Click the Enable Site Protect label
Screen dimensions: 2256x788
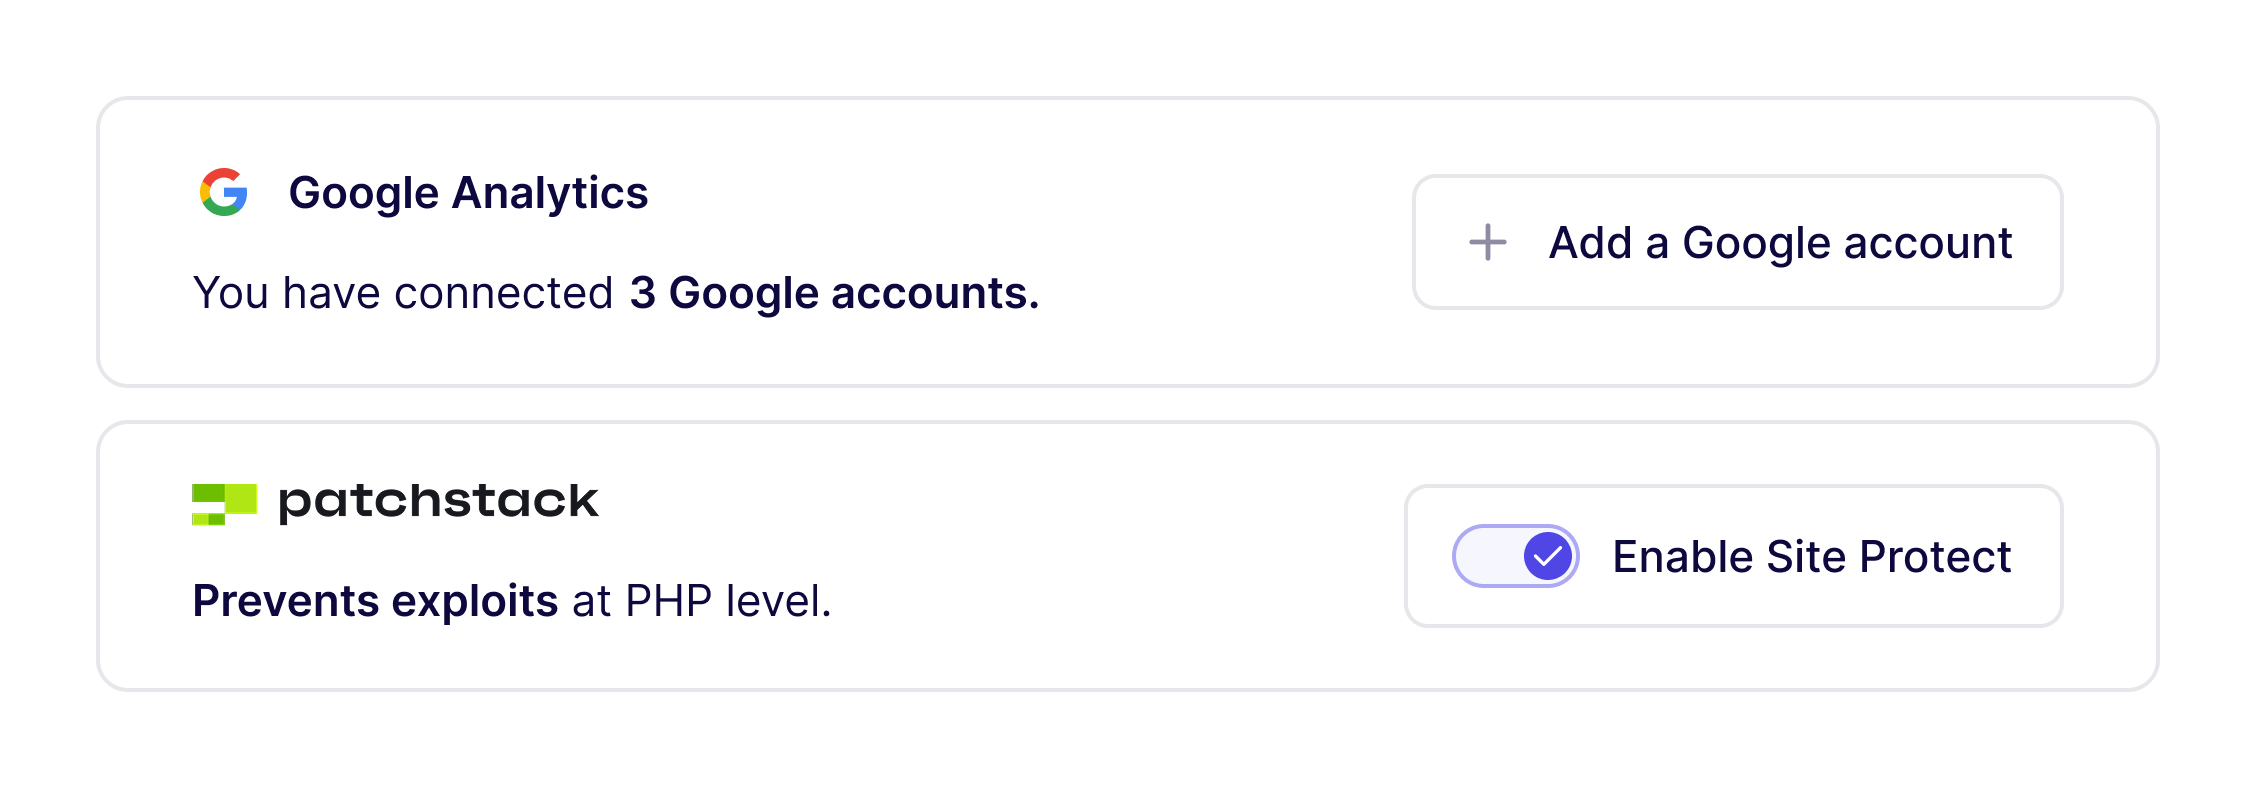(1812, 556)
